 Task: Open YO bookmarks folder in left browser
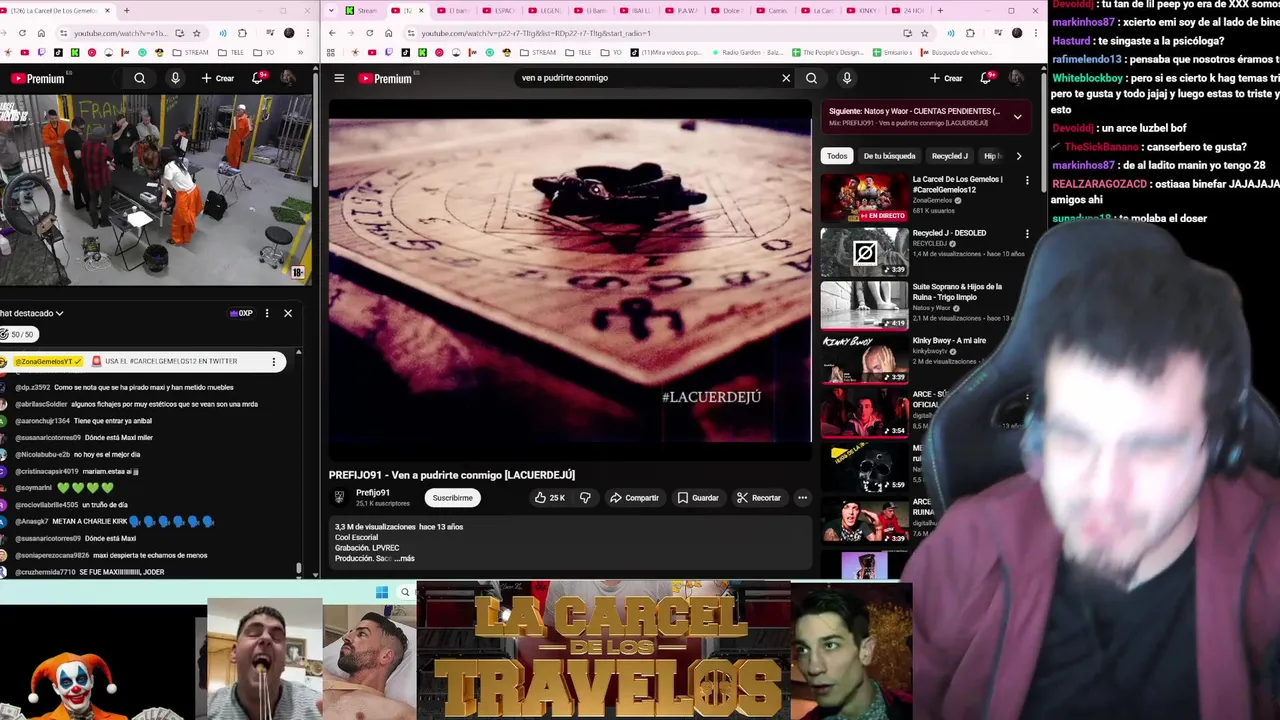(263, 52)
